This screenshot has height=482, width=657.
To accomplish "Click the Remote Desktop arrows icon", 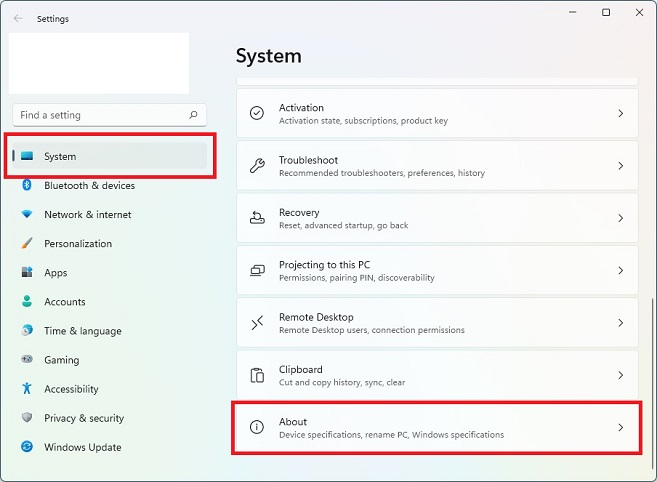I will pyautogui.click(x=257, y=323).
